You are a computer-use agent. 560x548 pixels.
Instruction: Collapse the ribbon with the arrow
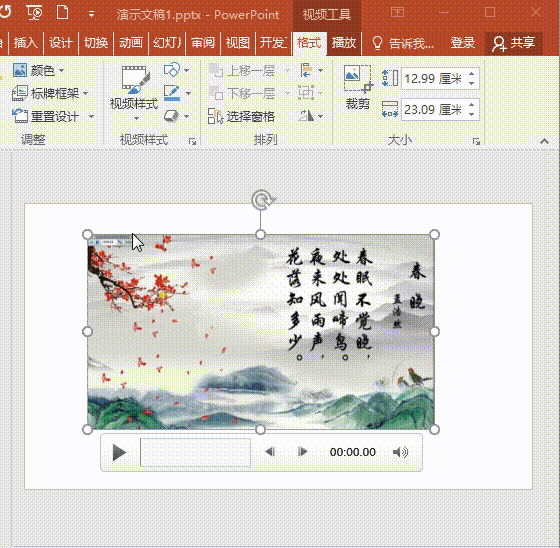(544, 141)
